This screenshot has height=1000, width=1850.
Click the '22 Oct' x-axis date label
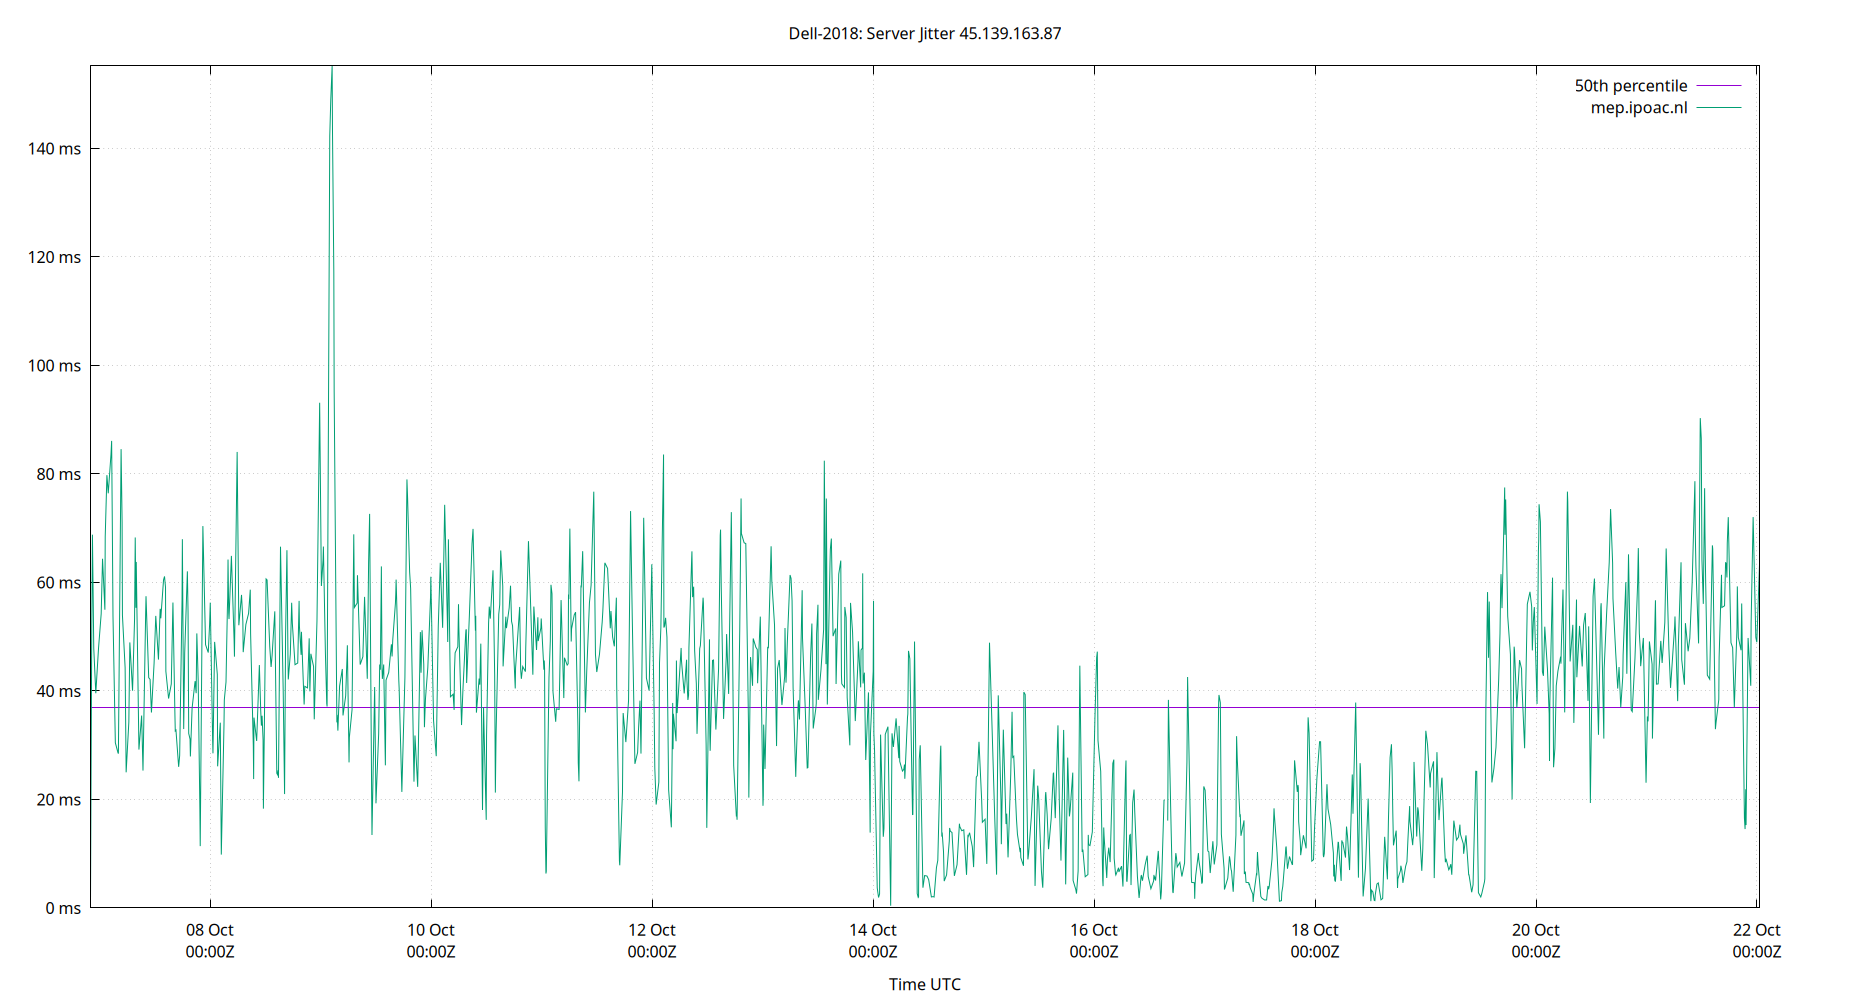coord(1757,930)
